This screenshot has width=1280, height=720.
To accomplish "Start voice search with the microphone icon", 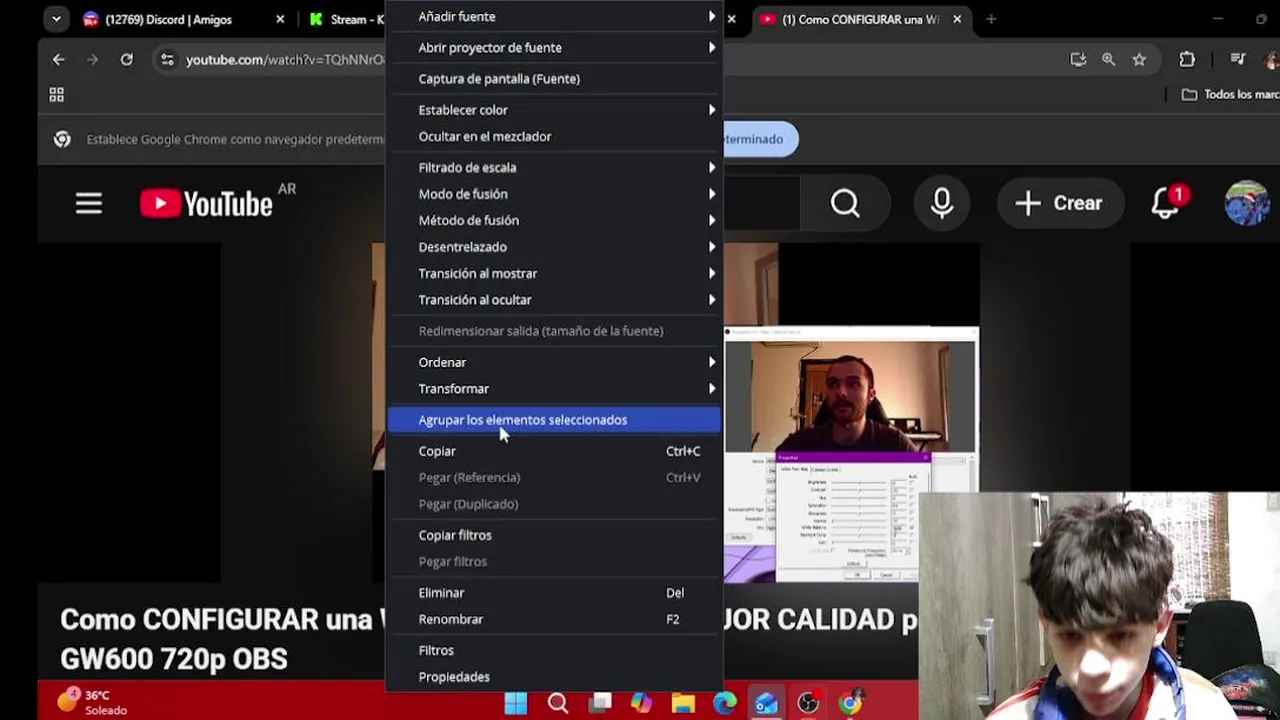I will (941, 204).
